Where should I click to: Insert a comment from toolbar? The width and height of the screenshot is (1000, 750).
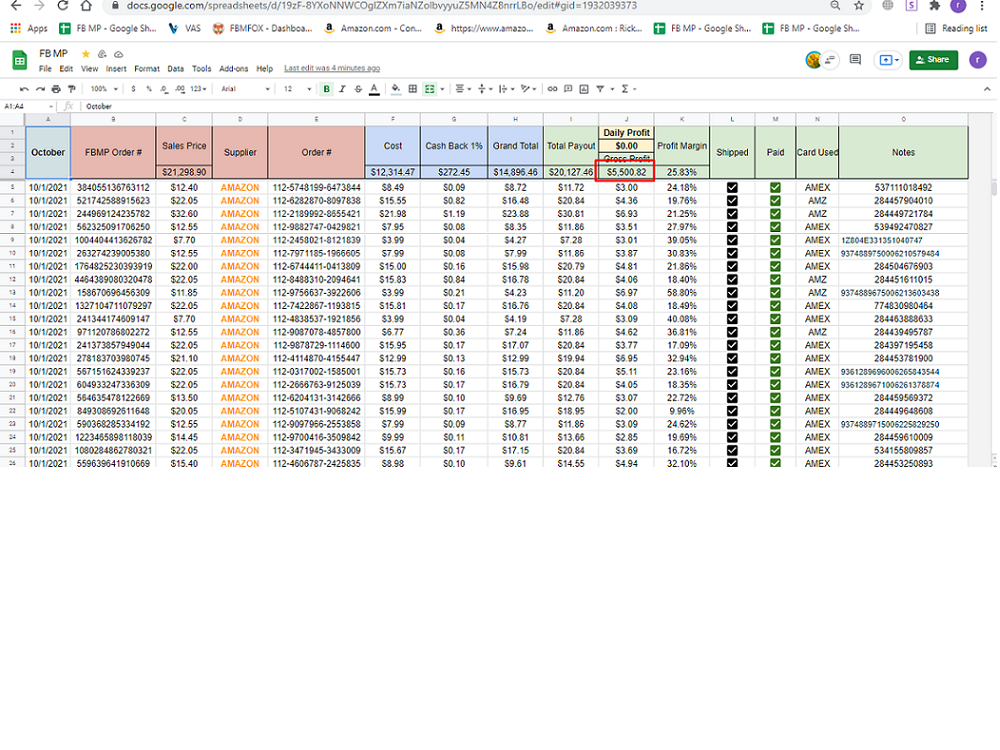pyautogui.click(x=568, y=89)
